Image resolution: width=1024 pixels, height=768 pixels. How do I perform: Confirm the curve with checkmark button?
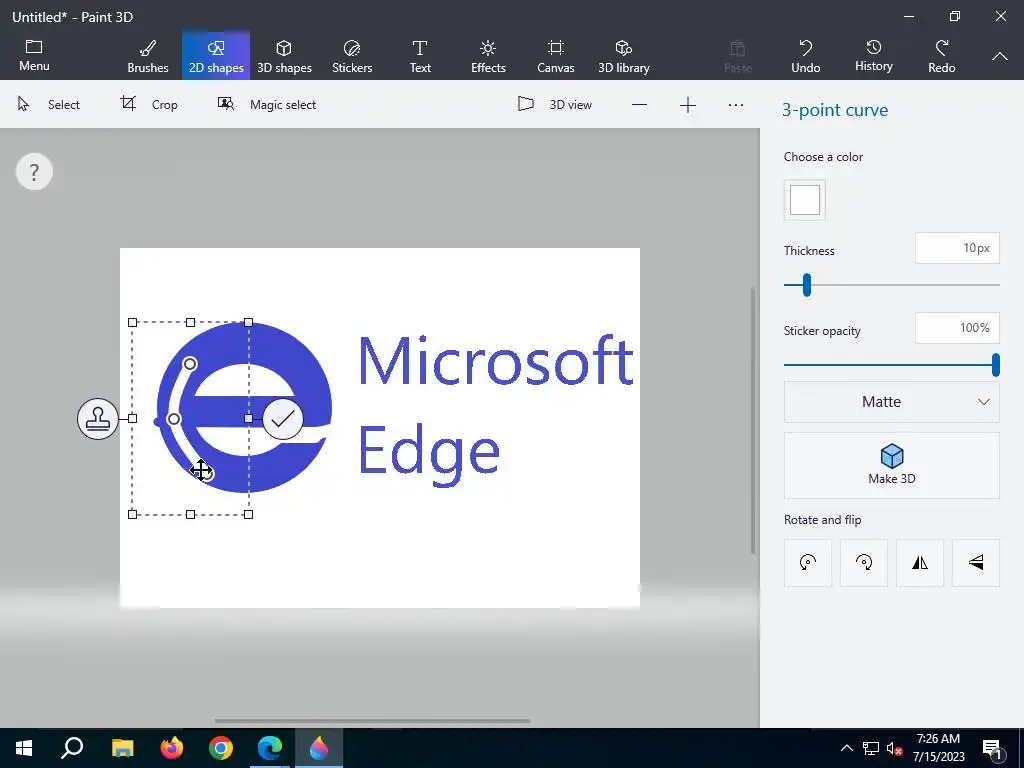(x=283, y=419)
